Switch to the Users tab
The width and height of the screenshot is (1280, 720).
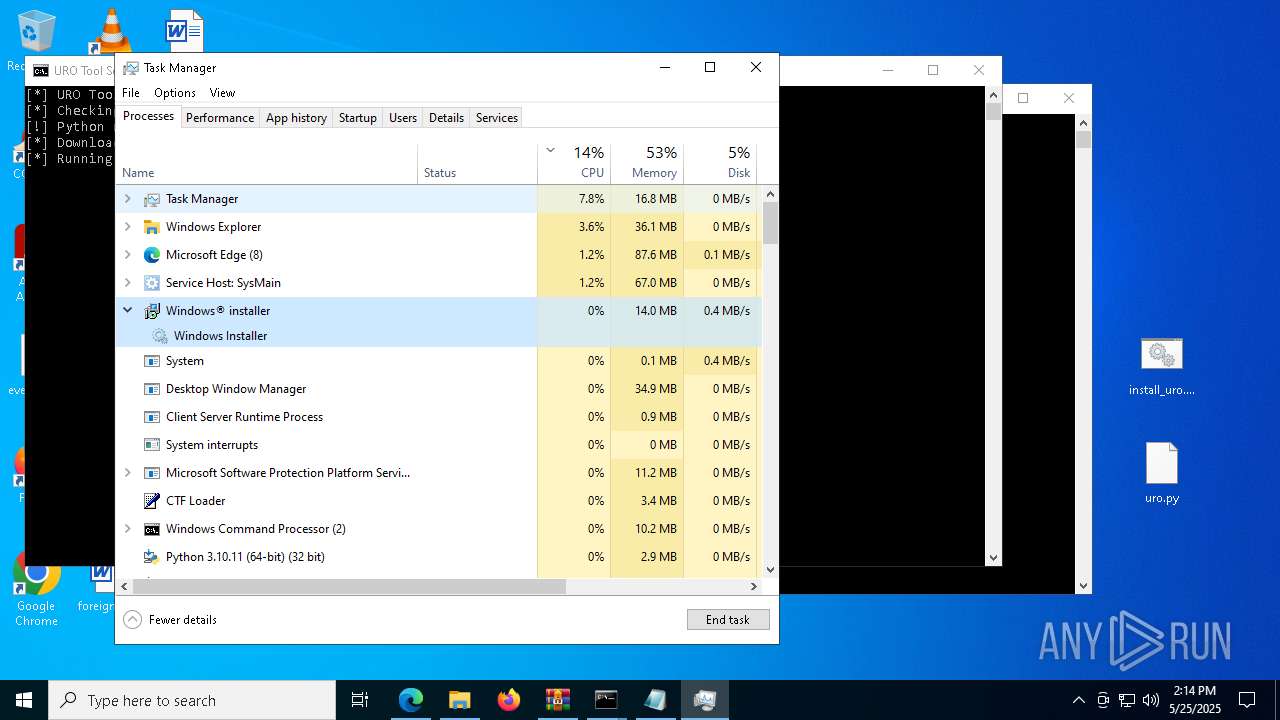point(403,118)
